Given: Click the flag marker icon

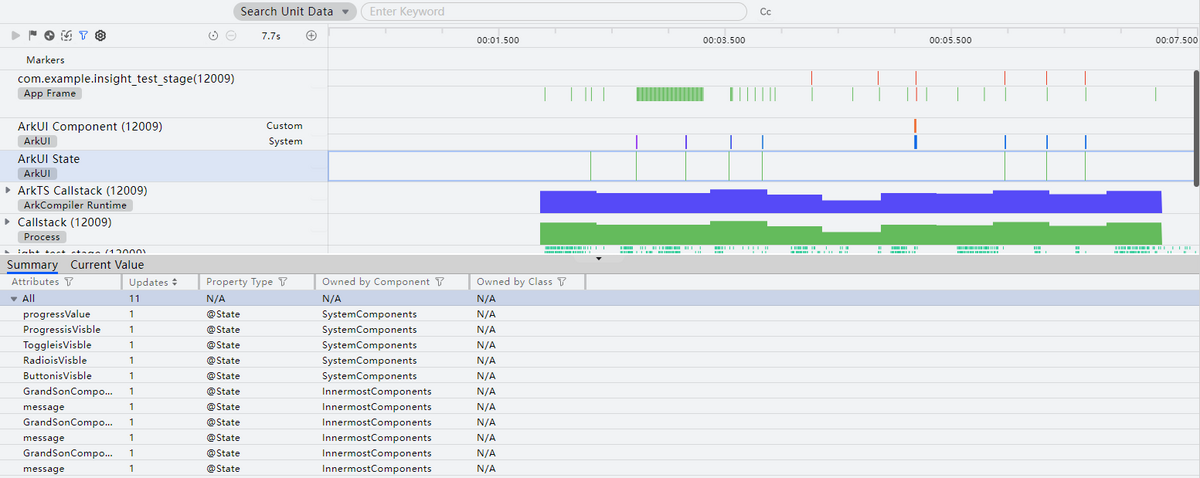Looking at the screenshot, I should pos(32,35).
